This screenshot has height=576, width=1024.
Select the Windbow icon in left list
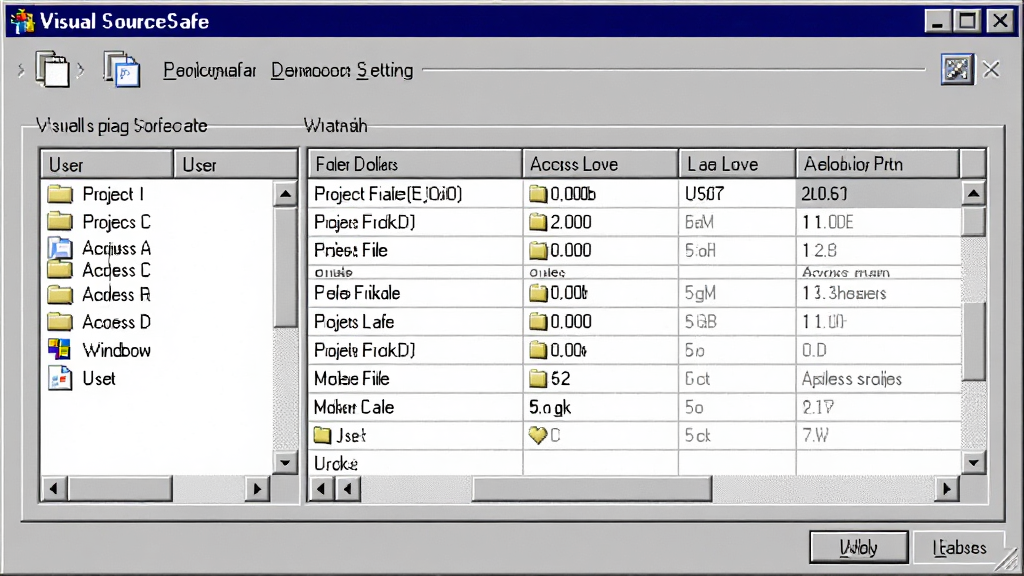59,349
